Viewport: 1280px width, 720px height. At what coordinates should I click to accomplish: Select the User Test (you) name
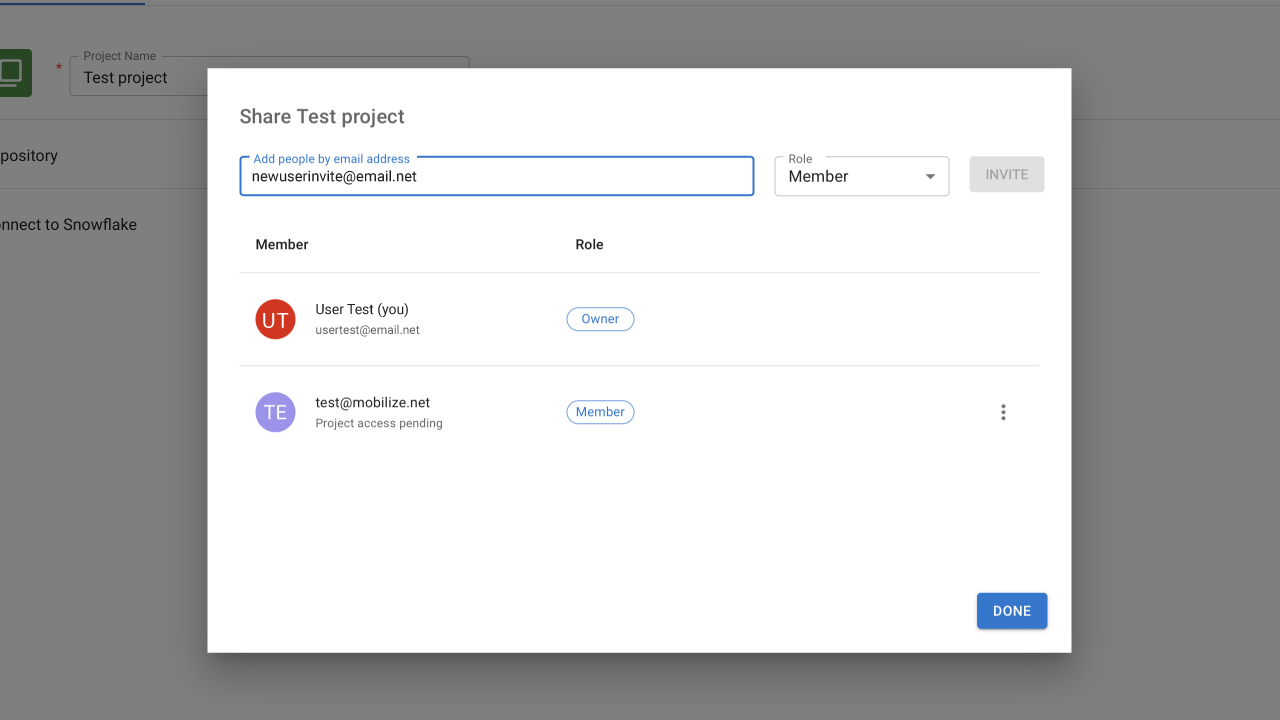click(362, 310)
